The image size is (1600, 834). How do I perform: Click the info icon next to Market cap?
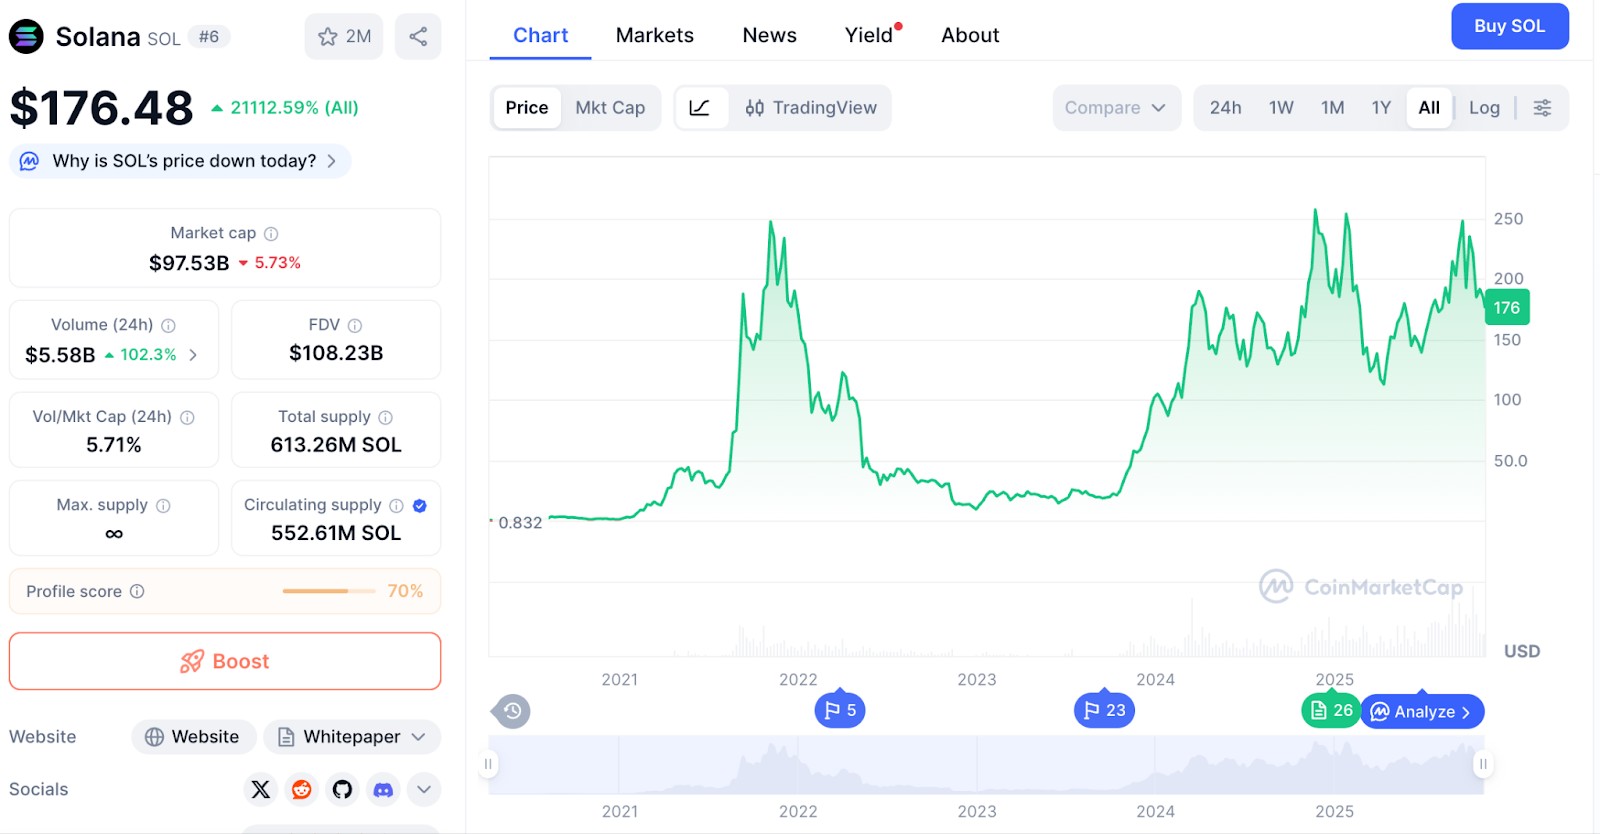pos(271,234)
